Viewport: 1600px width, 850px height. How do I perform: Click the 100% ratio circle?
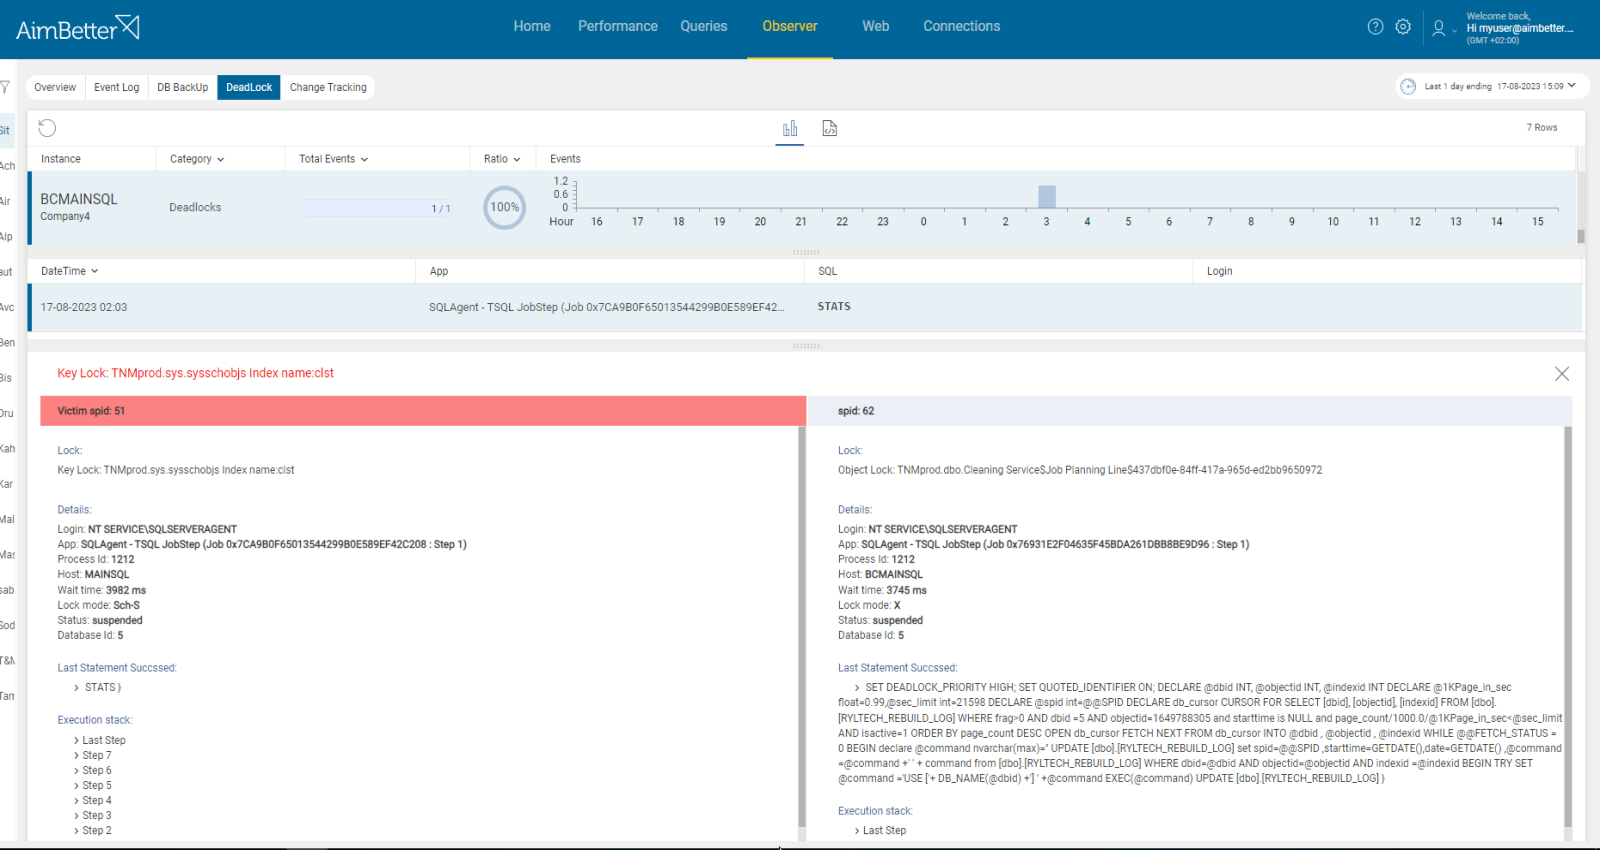click(505, 208)
